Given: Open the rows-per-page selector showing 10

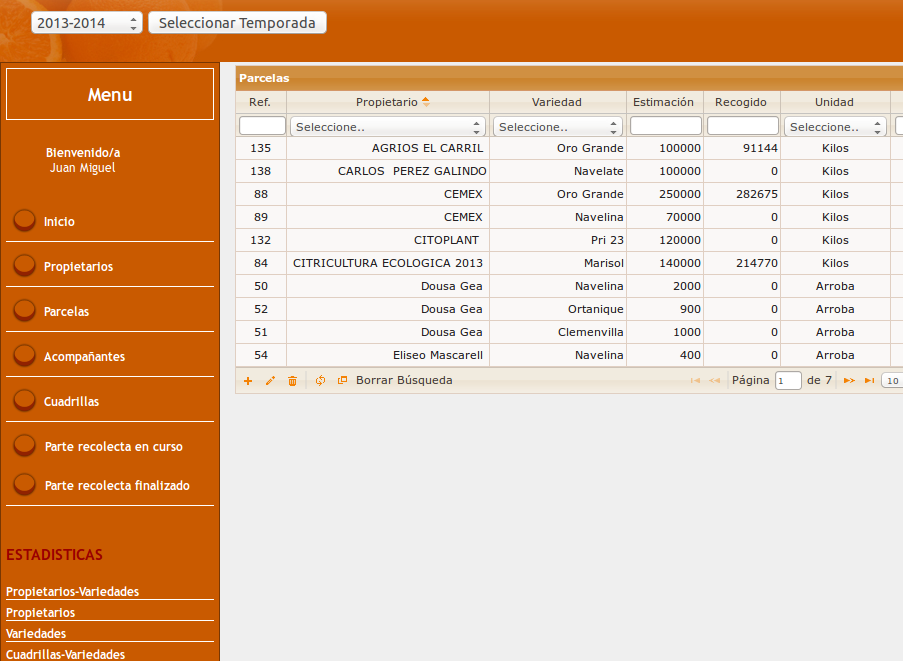Looking at the screenshot, I should 893,381.
